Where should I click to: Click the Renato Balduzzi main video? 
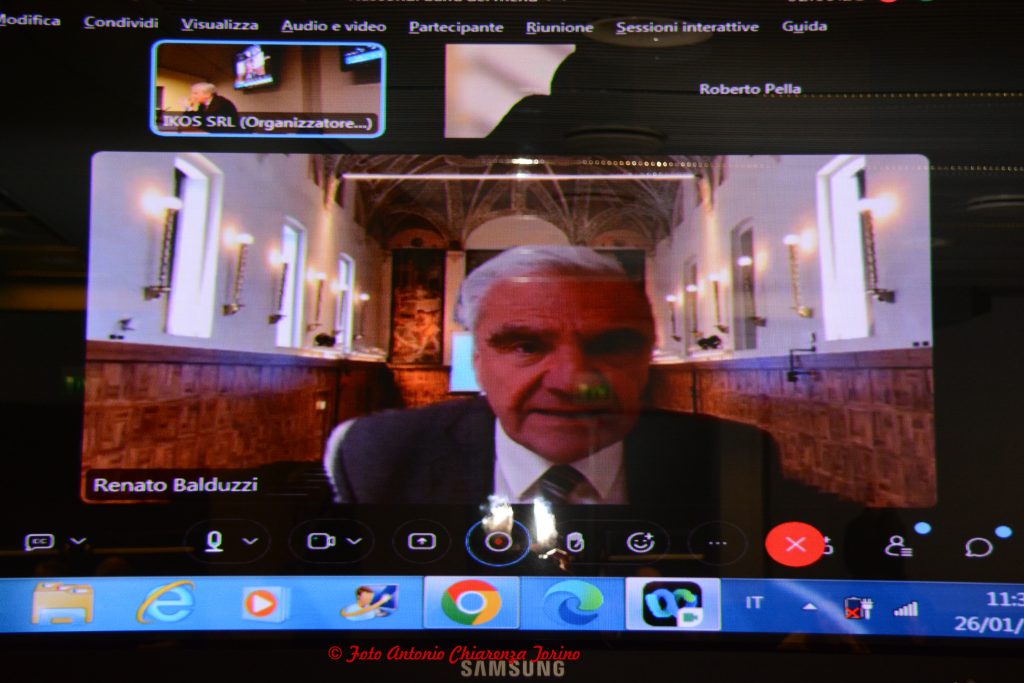(x=509, y=330)
